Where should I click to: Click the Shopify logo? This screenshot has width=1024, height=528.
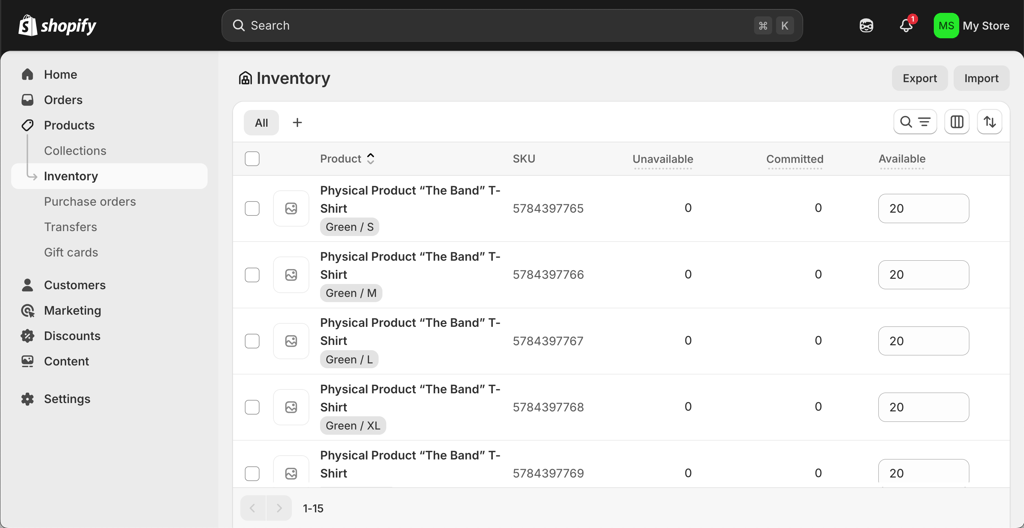[x=57, y=25]
